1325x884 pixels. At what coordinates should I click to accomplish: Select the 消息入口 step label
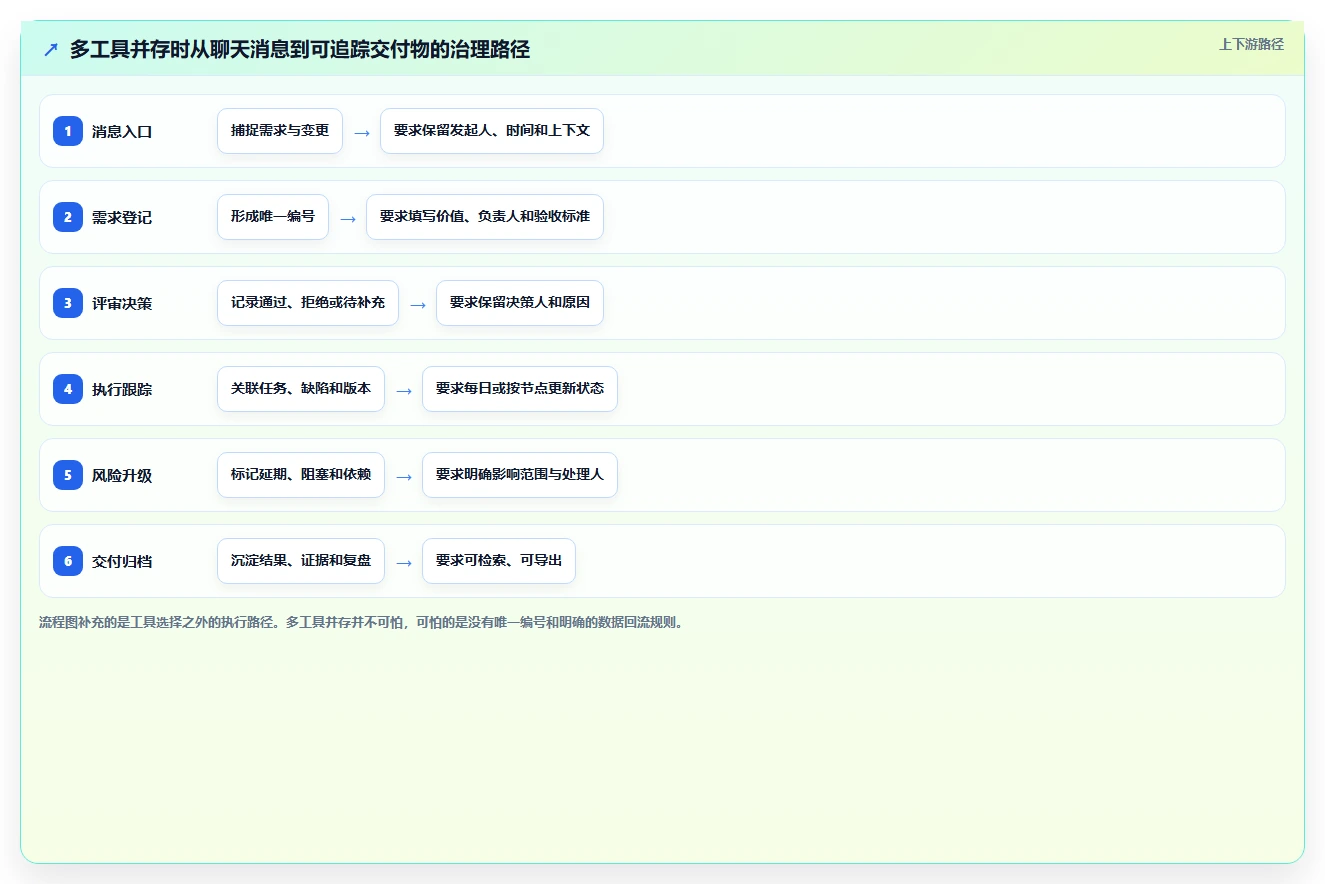pyautogui.click(x=122, y=131)
